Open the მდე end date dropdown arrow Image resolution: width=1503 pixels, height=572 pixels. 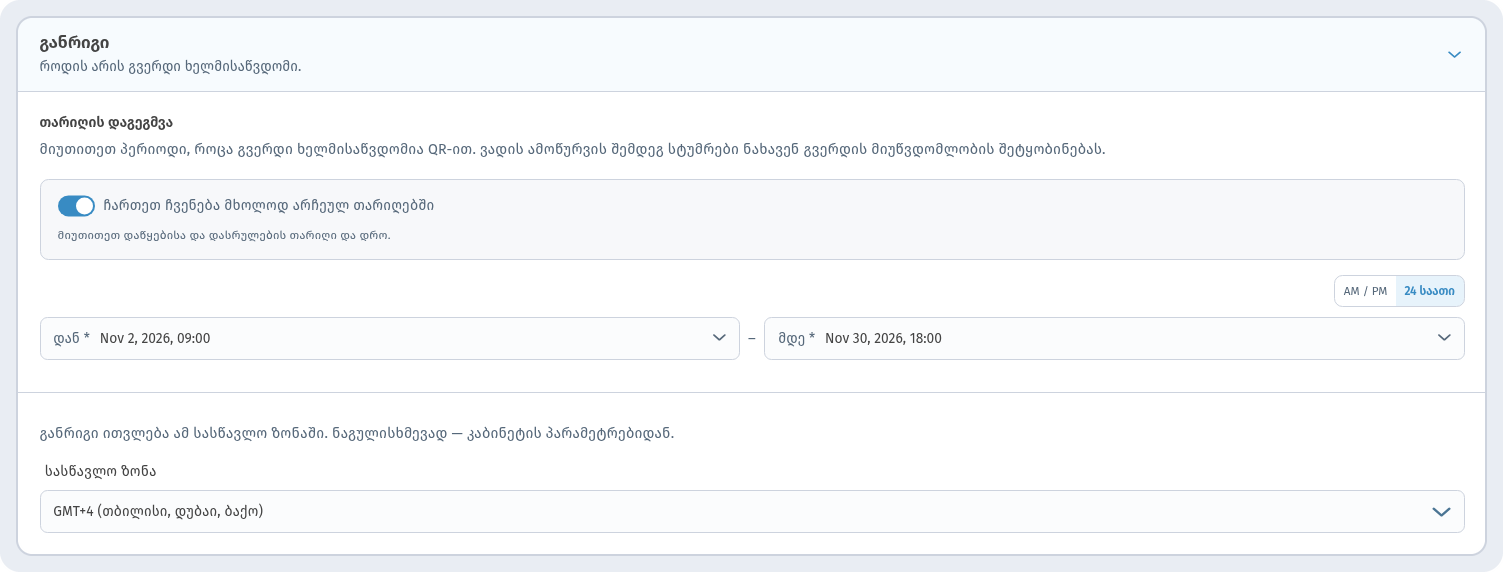pos(1444,338)
